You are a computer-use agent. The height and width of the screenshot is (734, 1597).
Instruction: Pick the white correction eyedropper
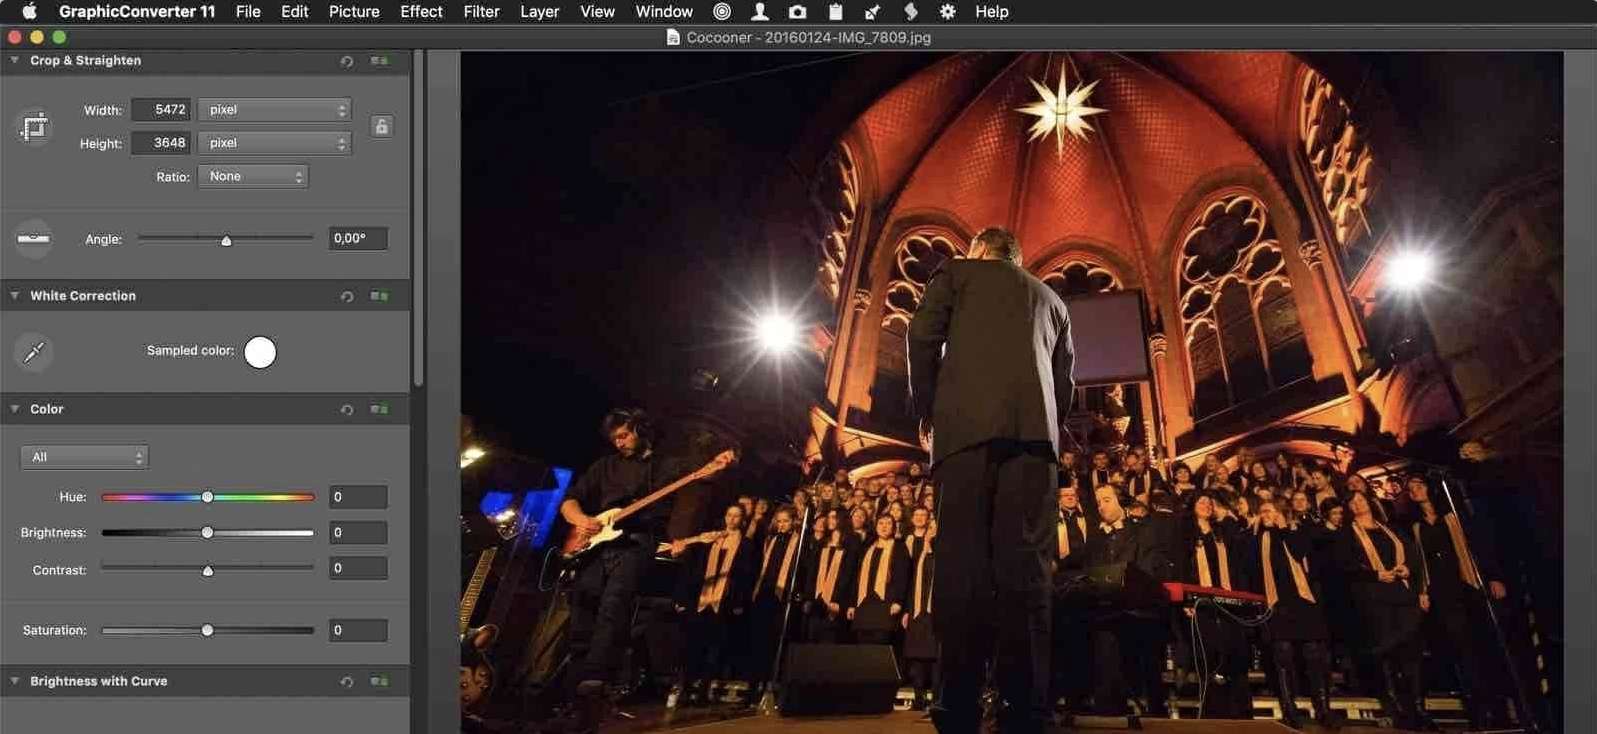point(34,352)
